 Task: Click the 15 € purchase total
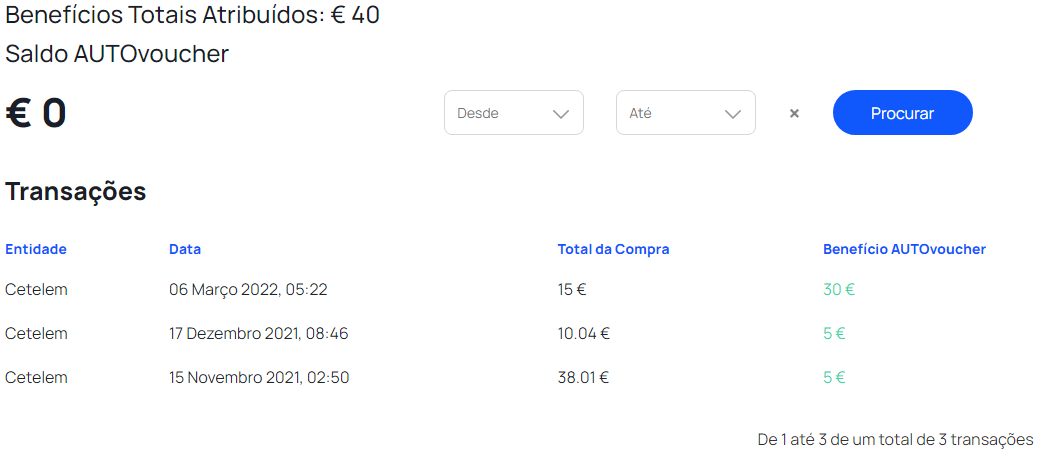[572, 290]
